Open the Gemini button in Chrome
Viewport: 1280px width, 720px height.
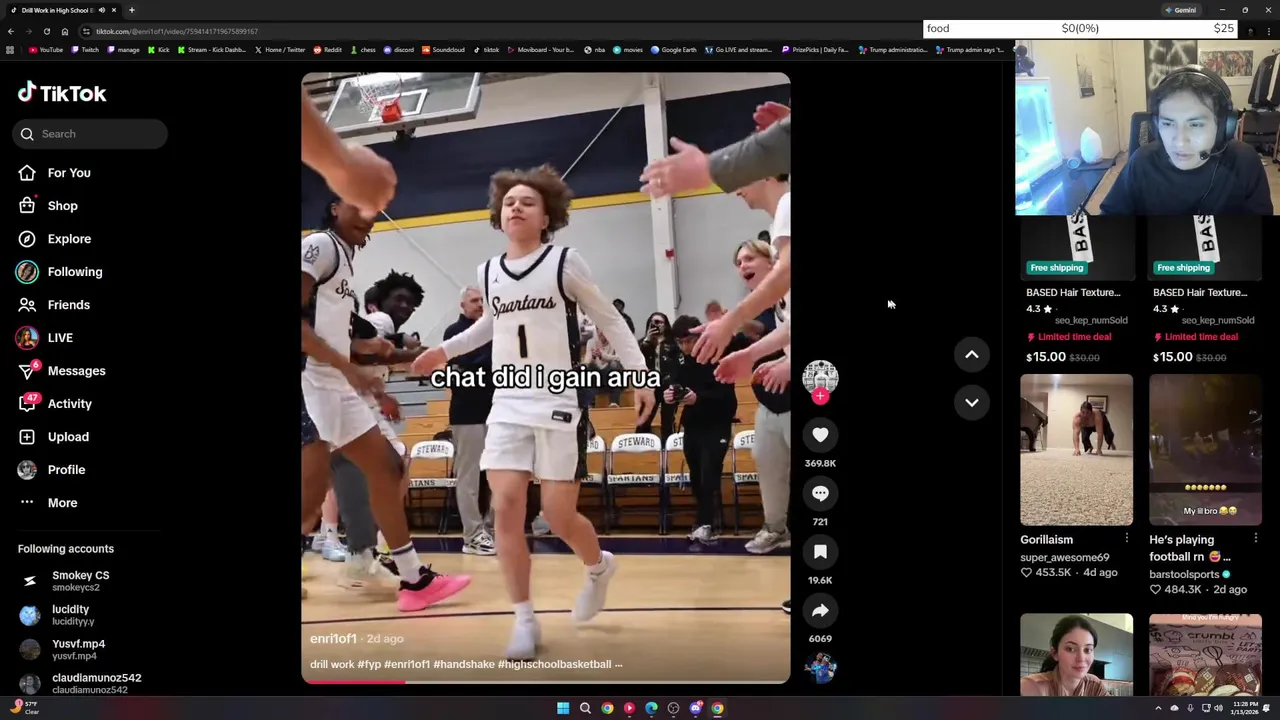point(1181,10)
